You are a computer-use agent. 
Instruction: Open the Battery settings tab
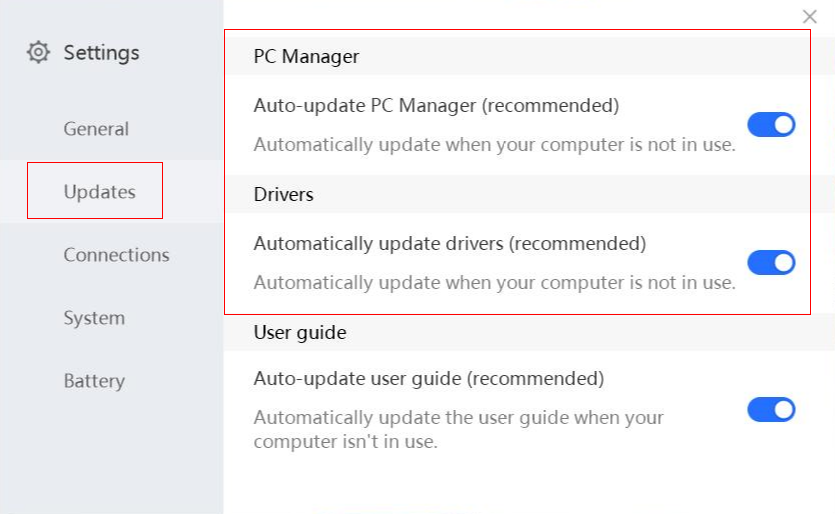click(94, 381)
